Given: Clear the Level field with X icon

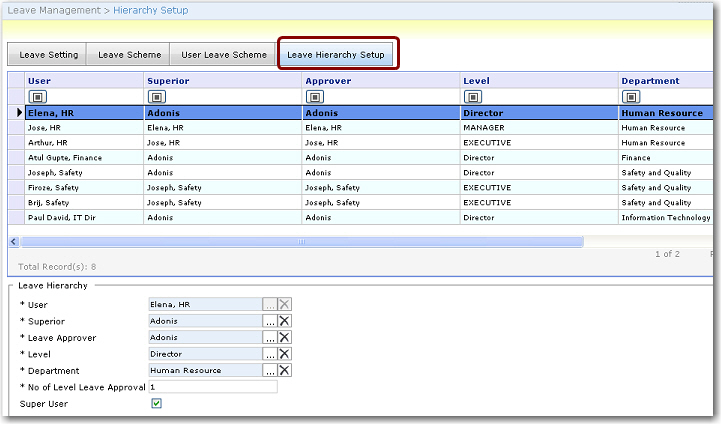Looking at the screenshot, I should (x=285, y=354).
